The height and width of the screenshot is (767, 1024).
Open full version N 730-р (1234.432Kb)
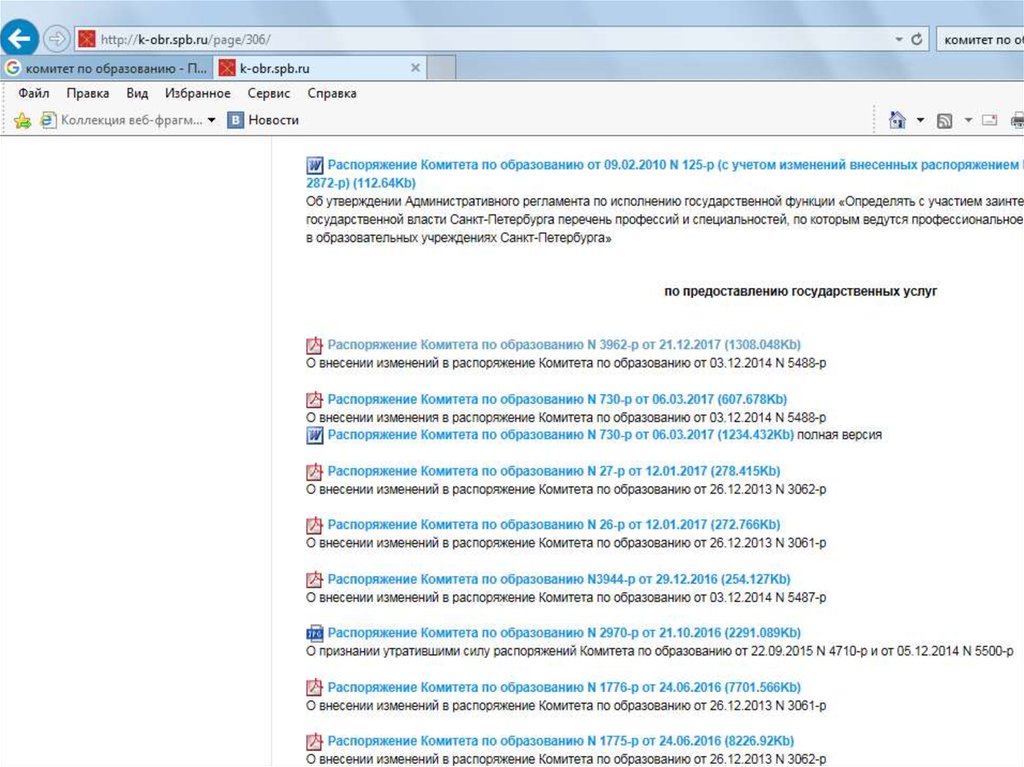click(560, 435)
